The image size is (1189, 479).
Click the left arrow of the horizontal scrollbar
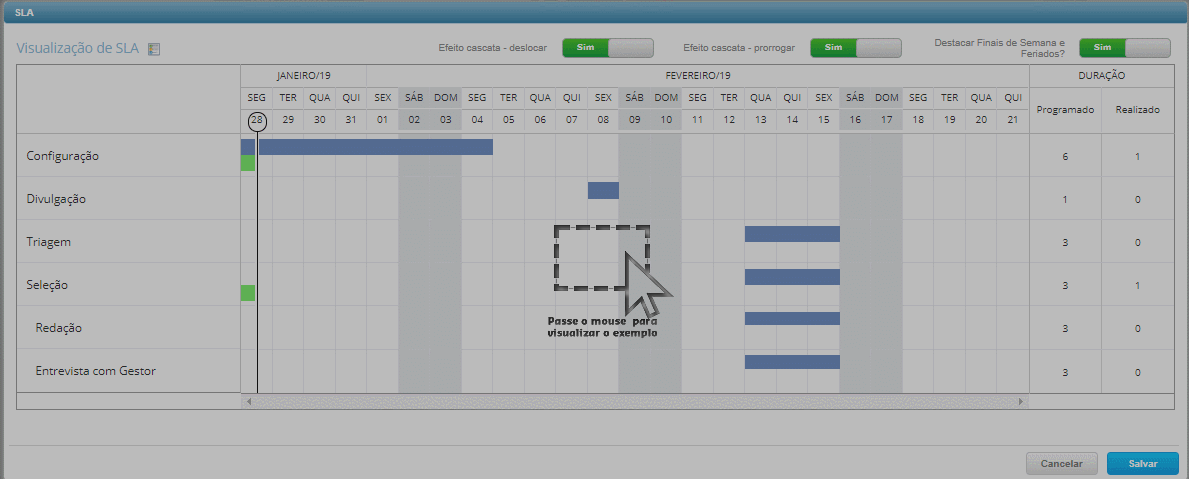click(249, 401)
